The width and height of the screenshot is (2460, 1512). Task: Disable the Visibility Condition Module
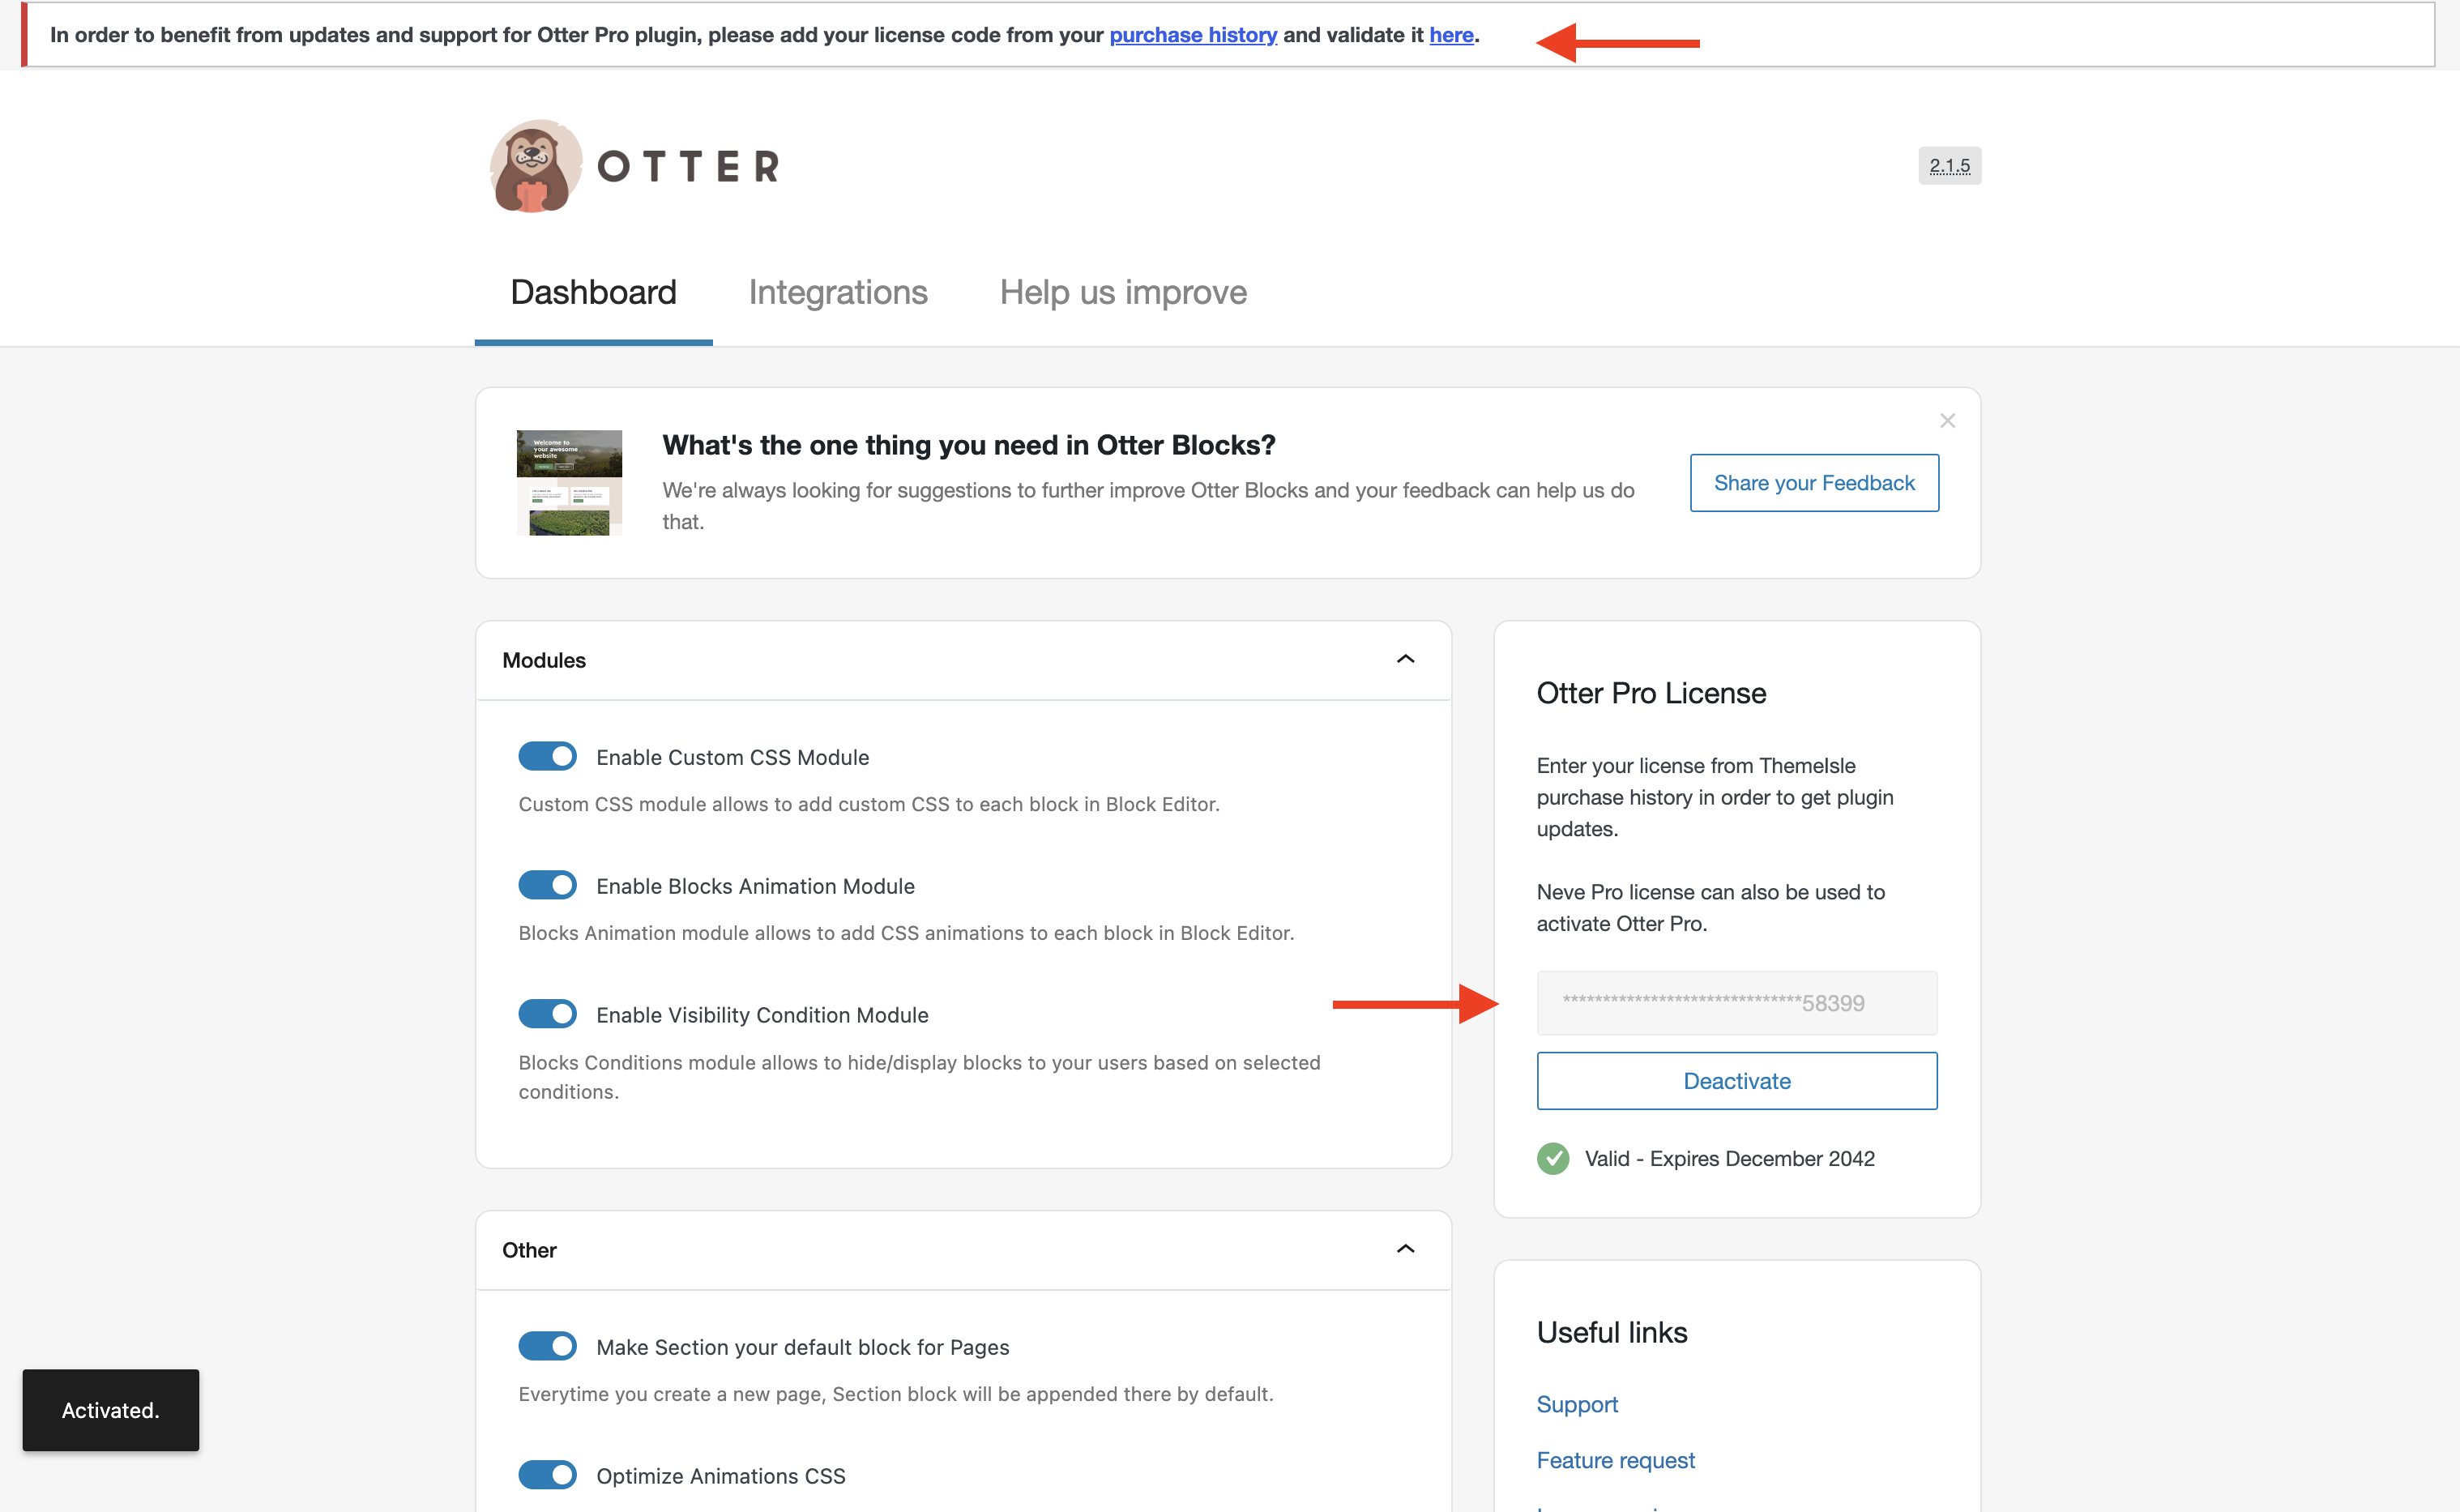547,1013
